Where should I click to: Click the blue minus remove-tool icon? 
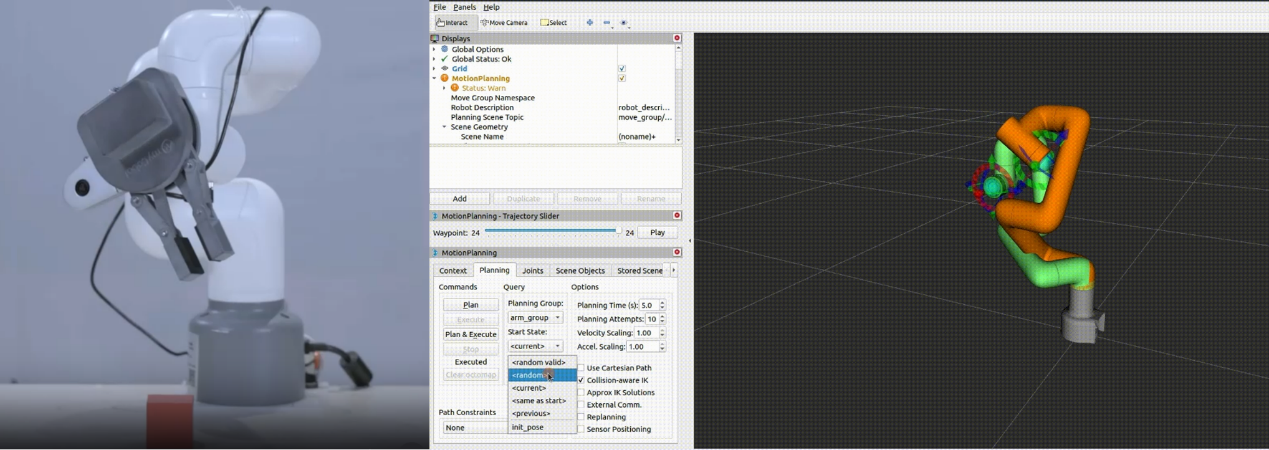[x=606, y=22]
